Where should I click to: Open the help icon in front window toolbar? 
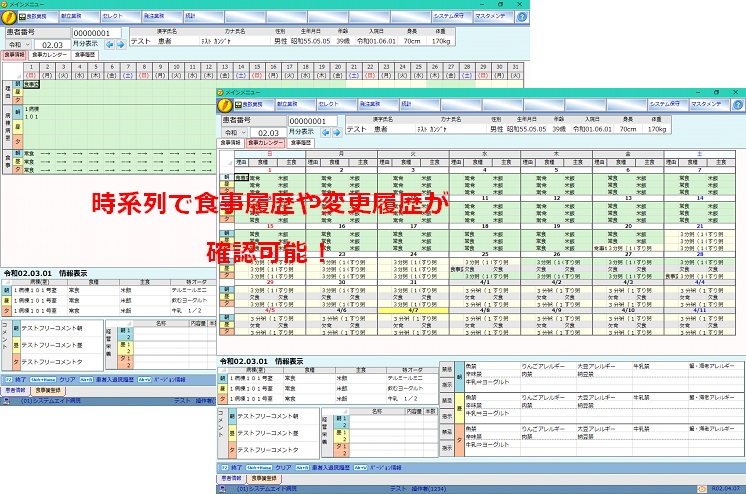738,105
